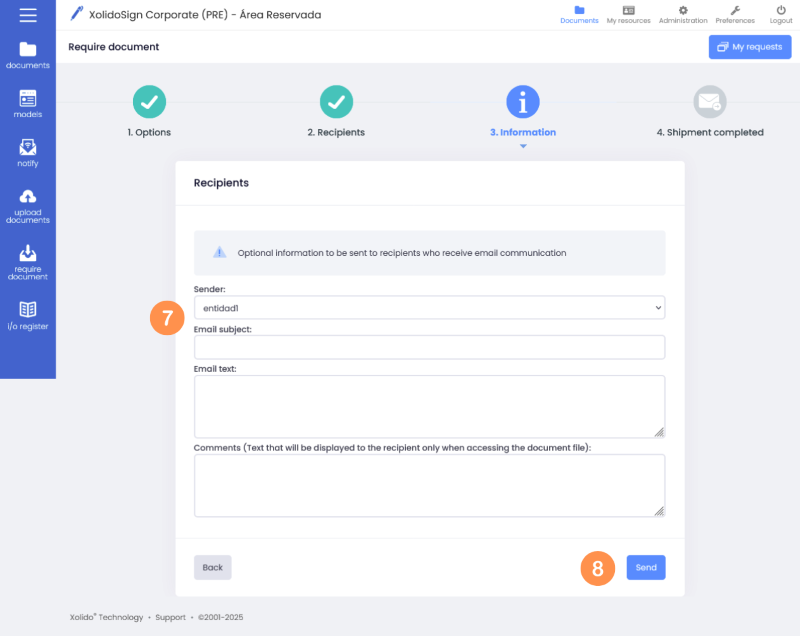Open My requests button
The image size is (800, 636).
(750, 47)
